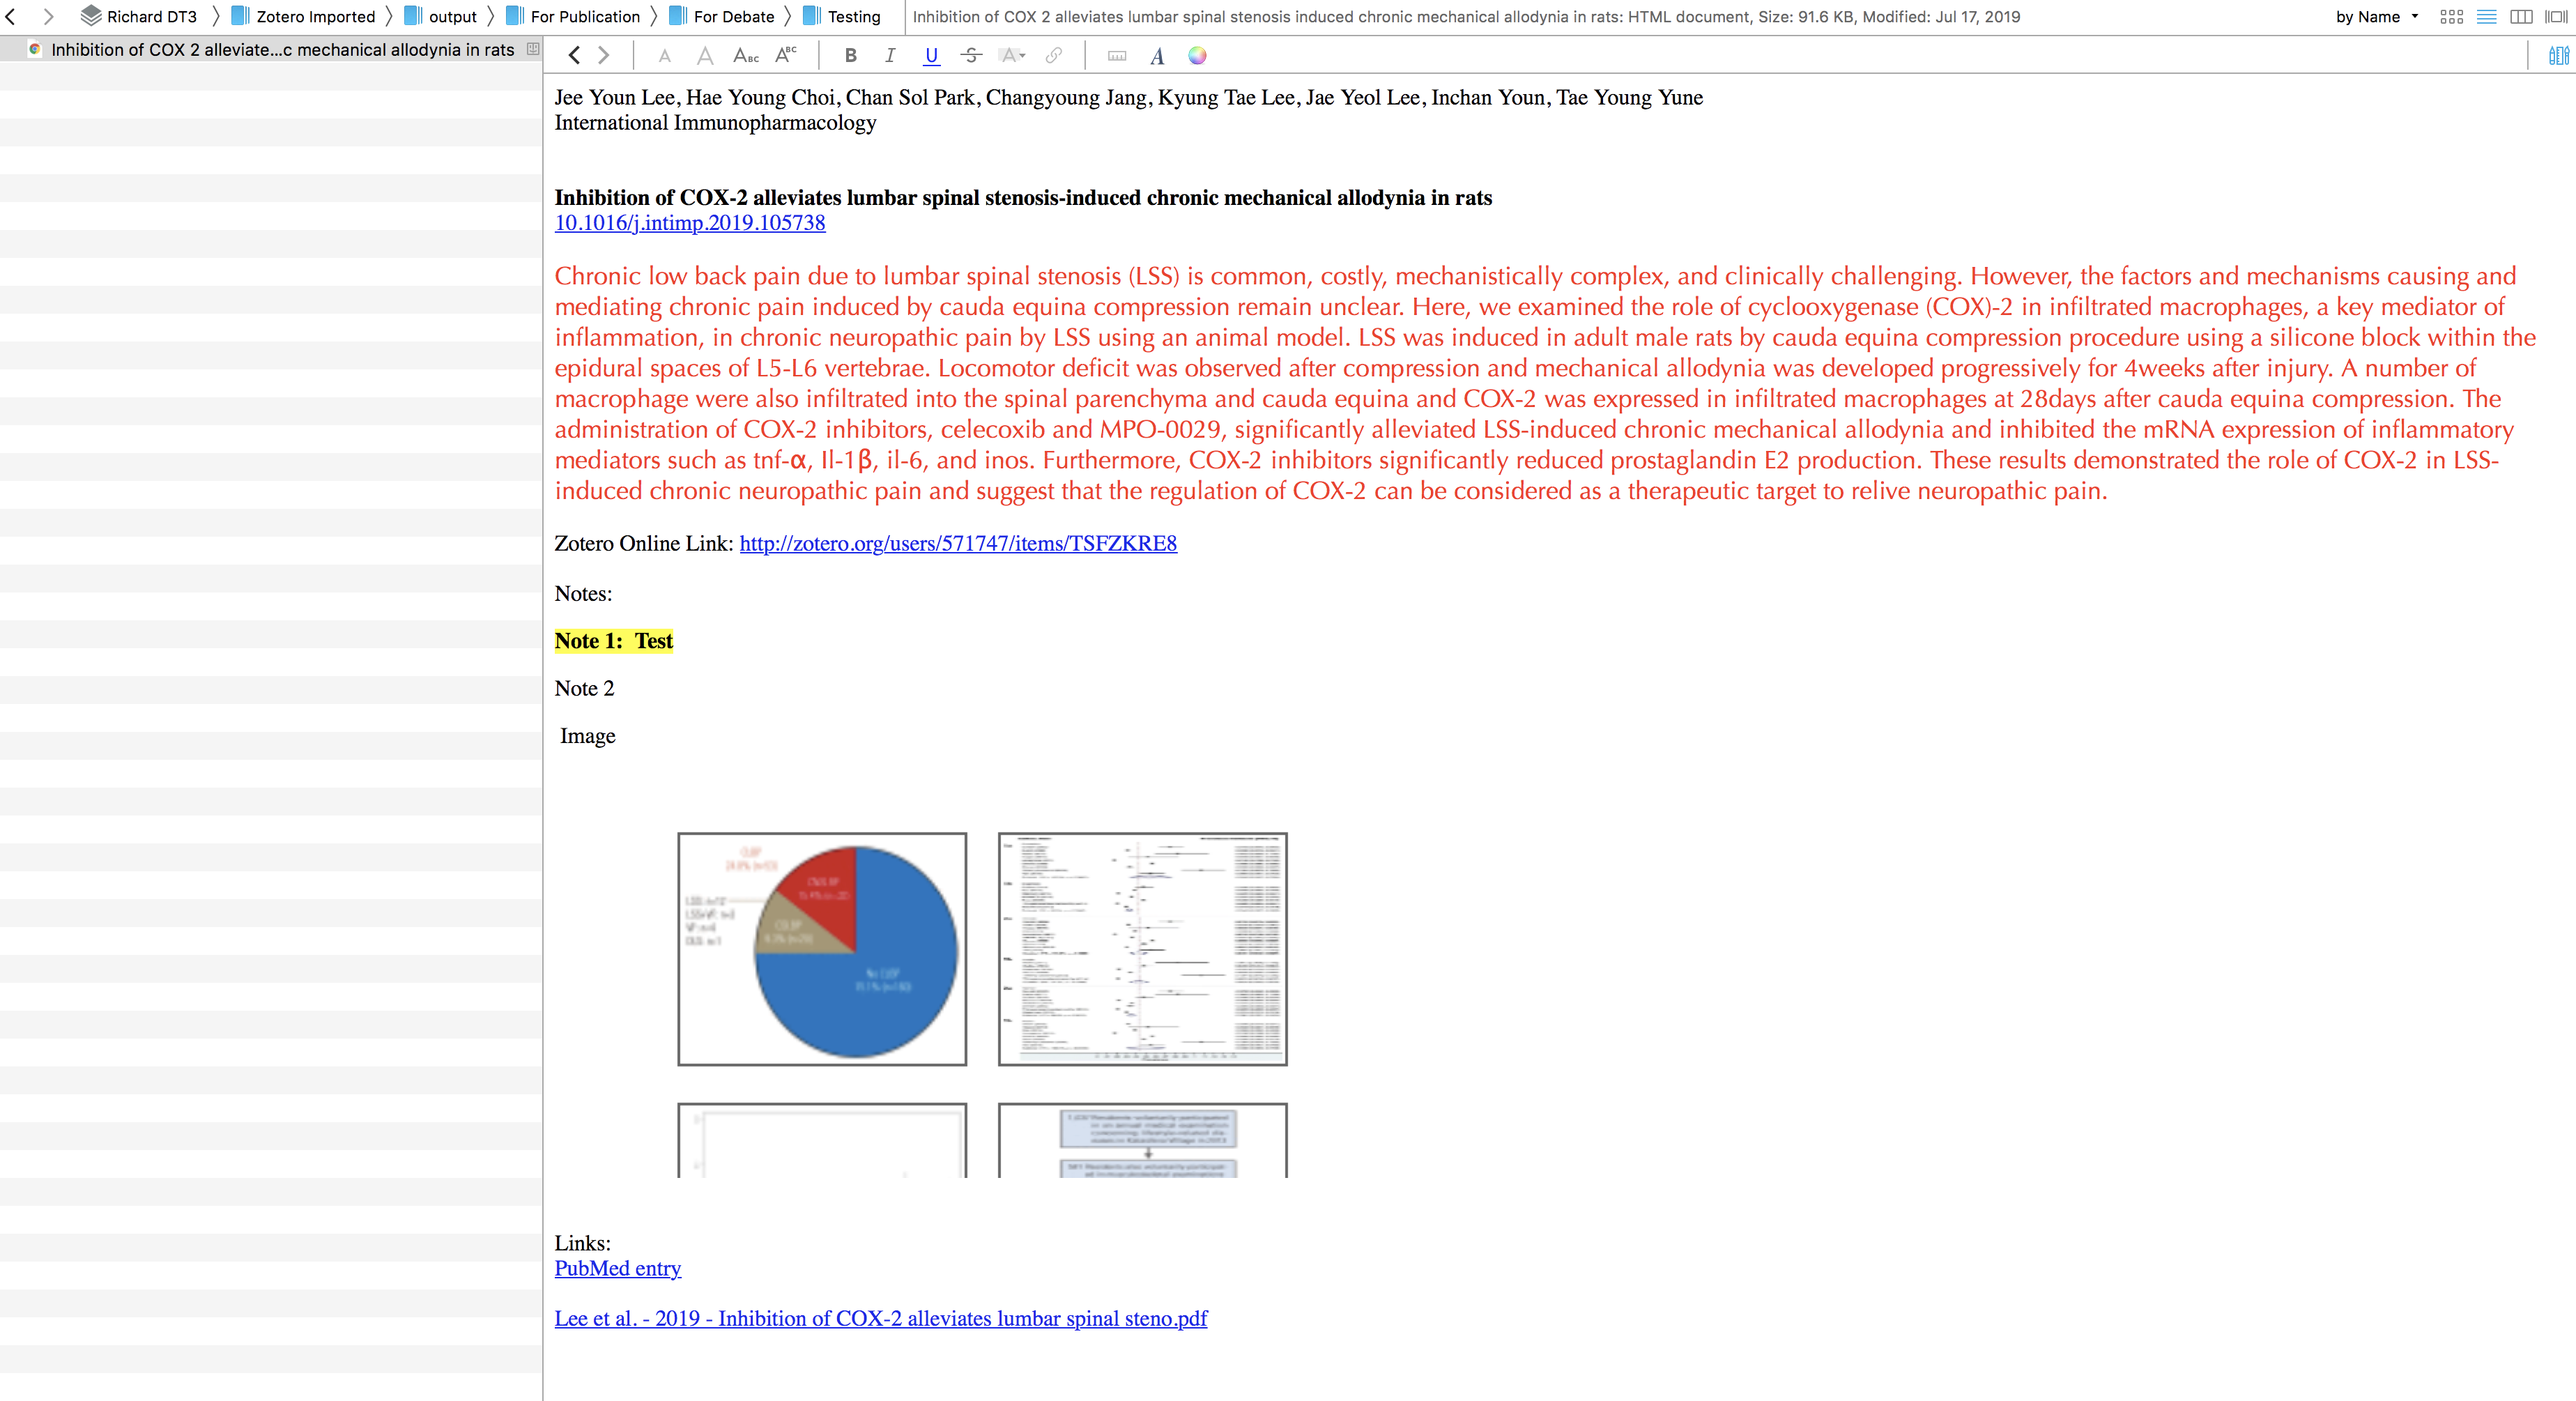Open For Debate group in path

721,17
